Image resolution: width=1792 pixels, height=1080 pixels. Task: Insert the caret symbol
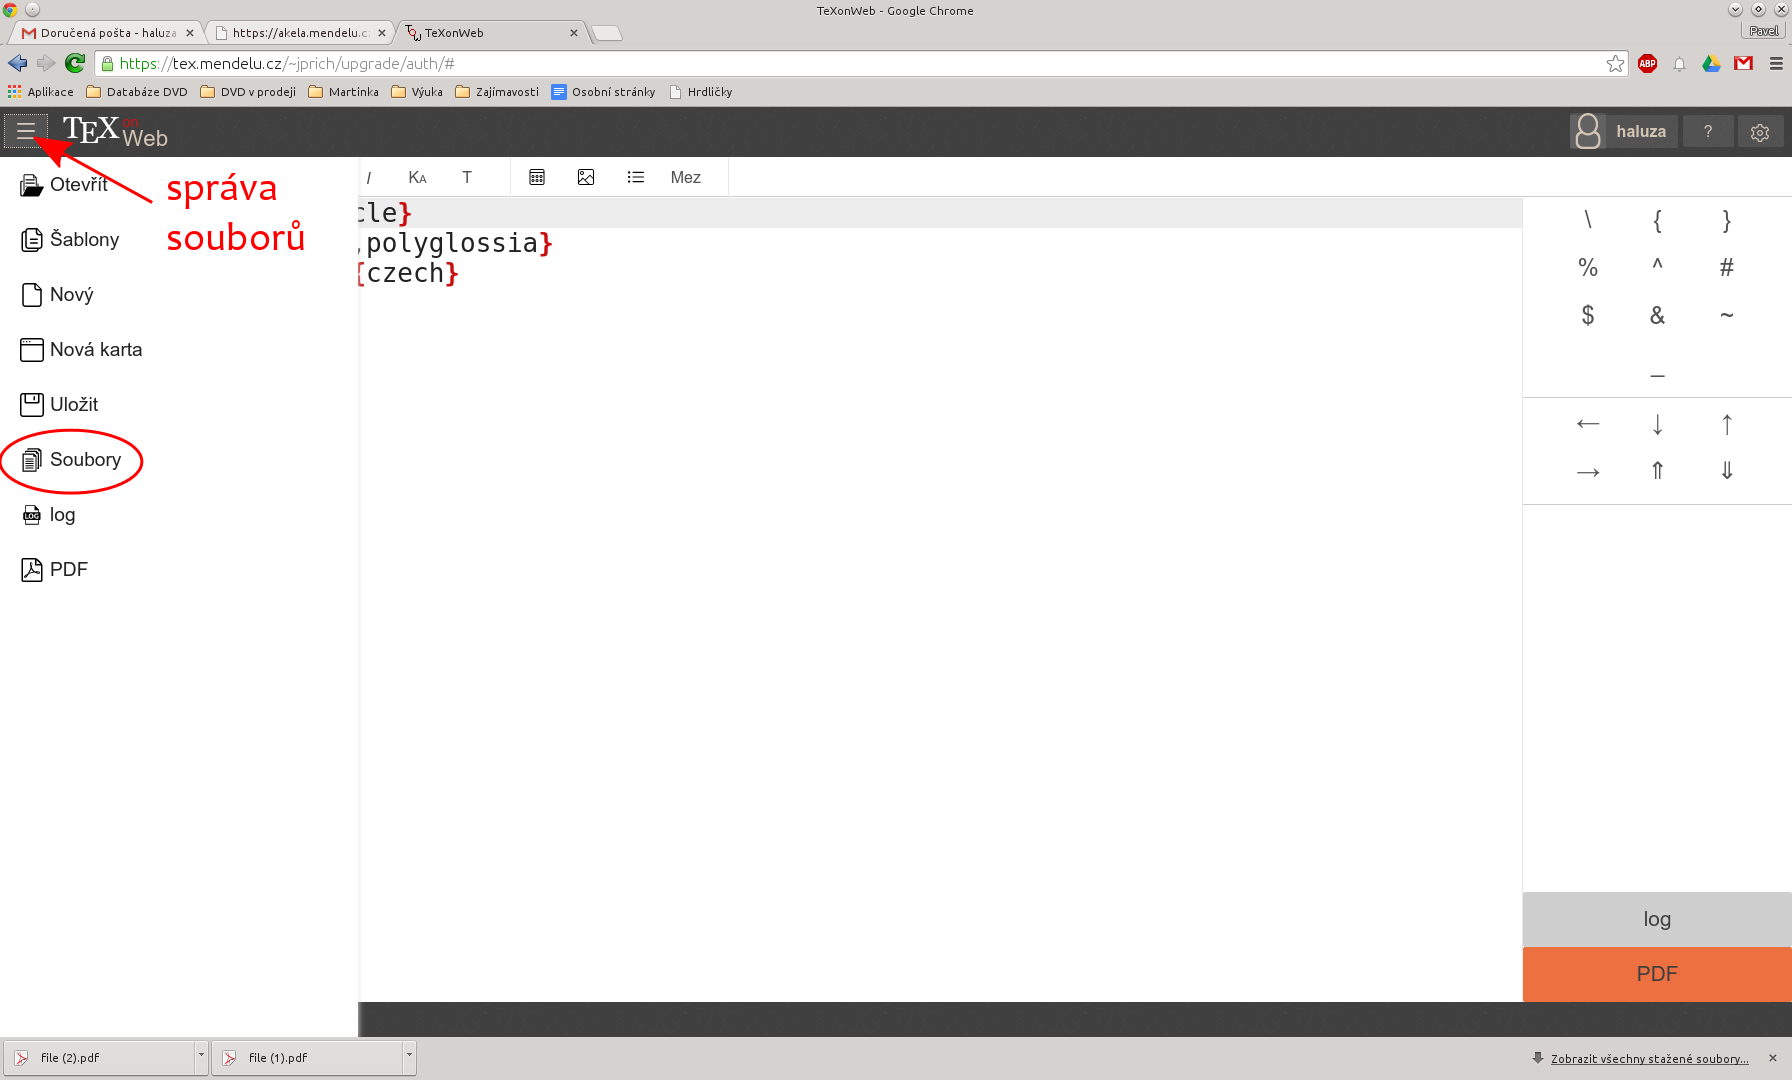[x=1657, y=266]
